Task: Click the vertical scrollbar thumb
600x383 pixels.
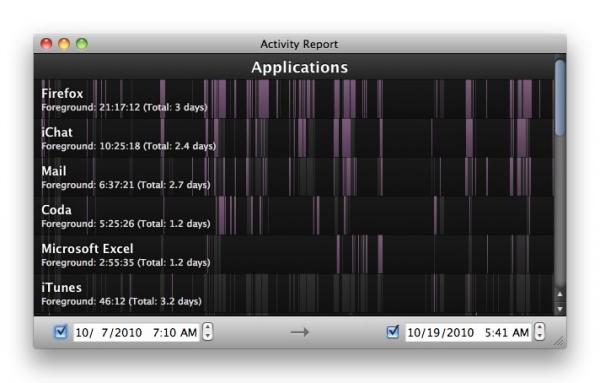Action: (560, 97)
